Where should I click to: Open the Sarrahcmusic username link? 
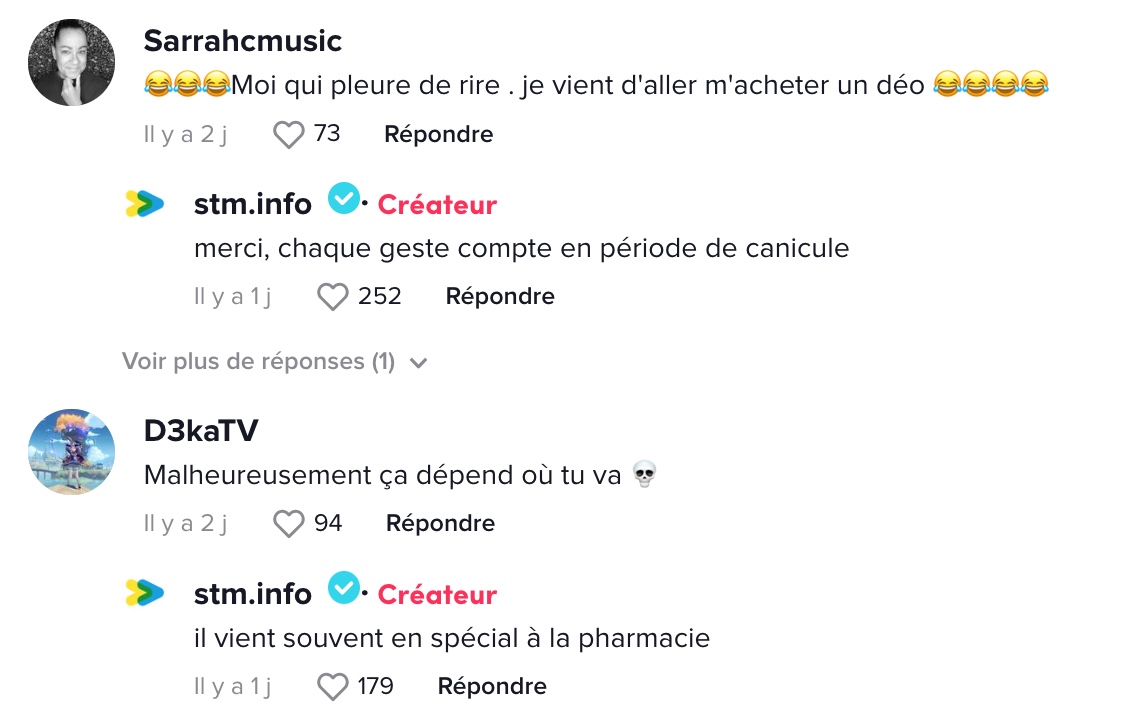242,41
